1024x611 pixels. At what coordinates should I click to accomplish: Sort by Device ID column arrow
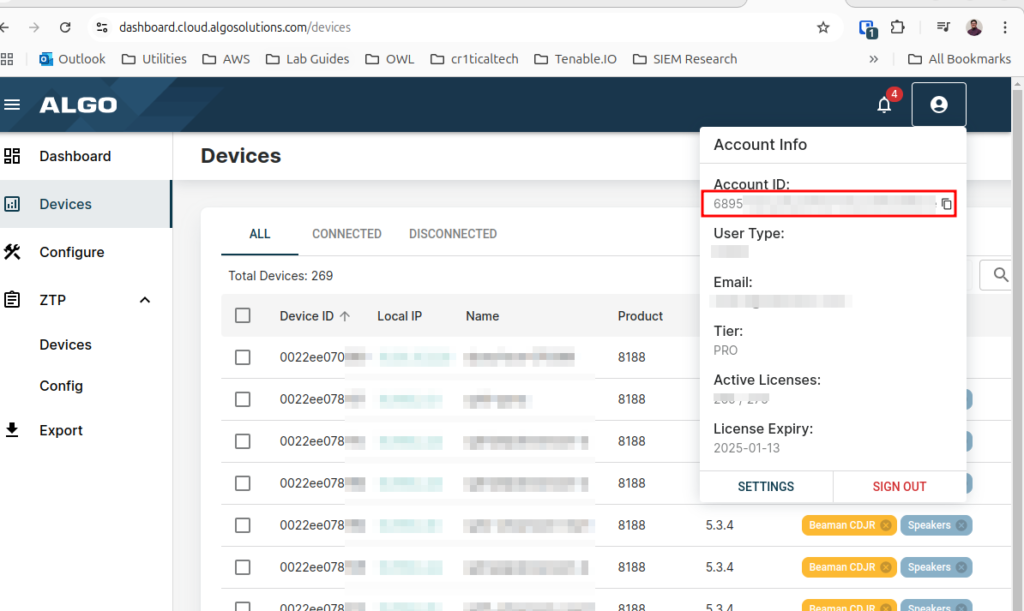(345, 316)
